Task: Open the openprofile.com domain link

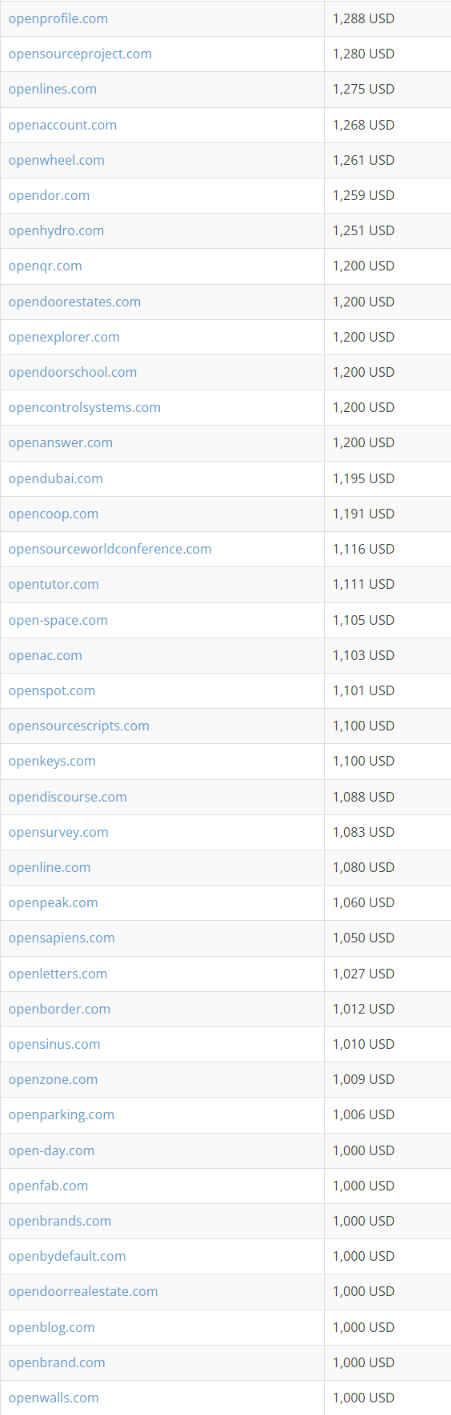Action: [x=58, y=18]
